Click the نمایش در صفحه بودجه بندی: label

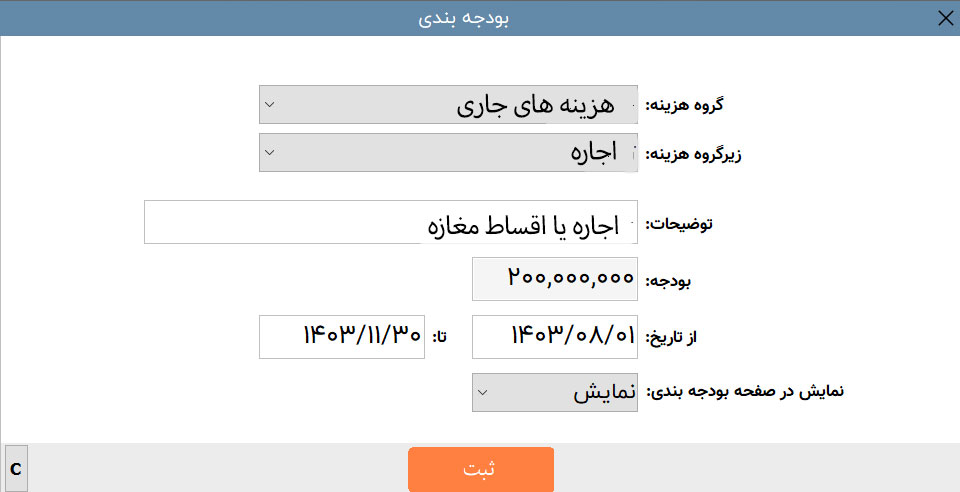pyautogui.click(x=744, y=392)
